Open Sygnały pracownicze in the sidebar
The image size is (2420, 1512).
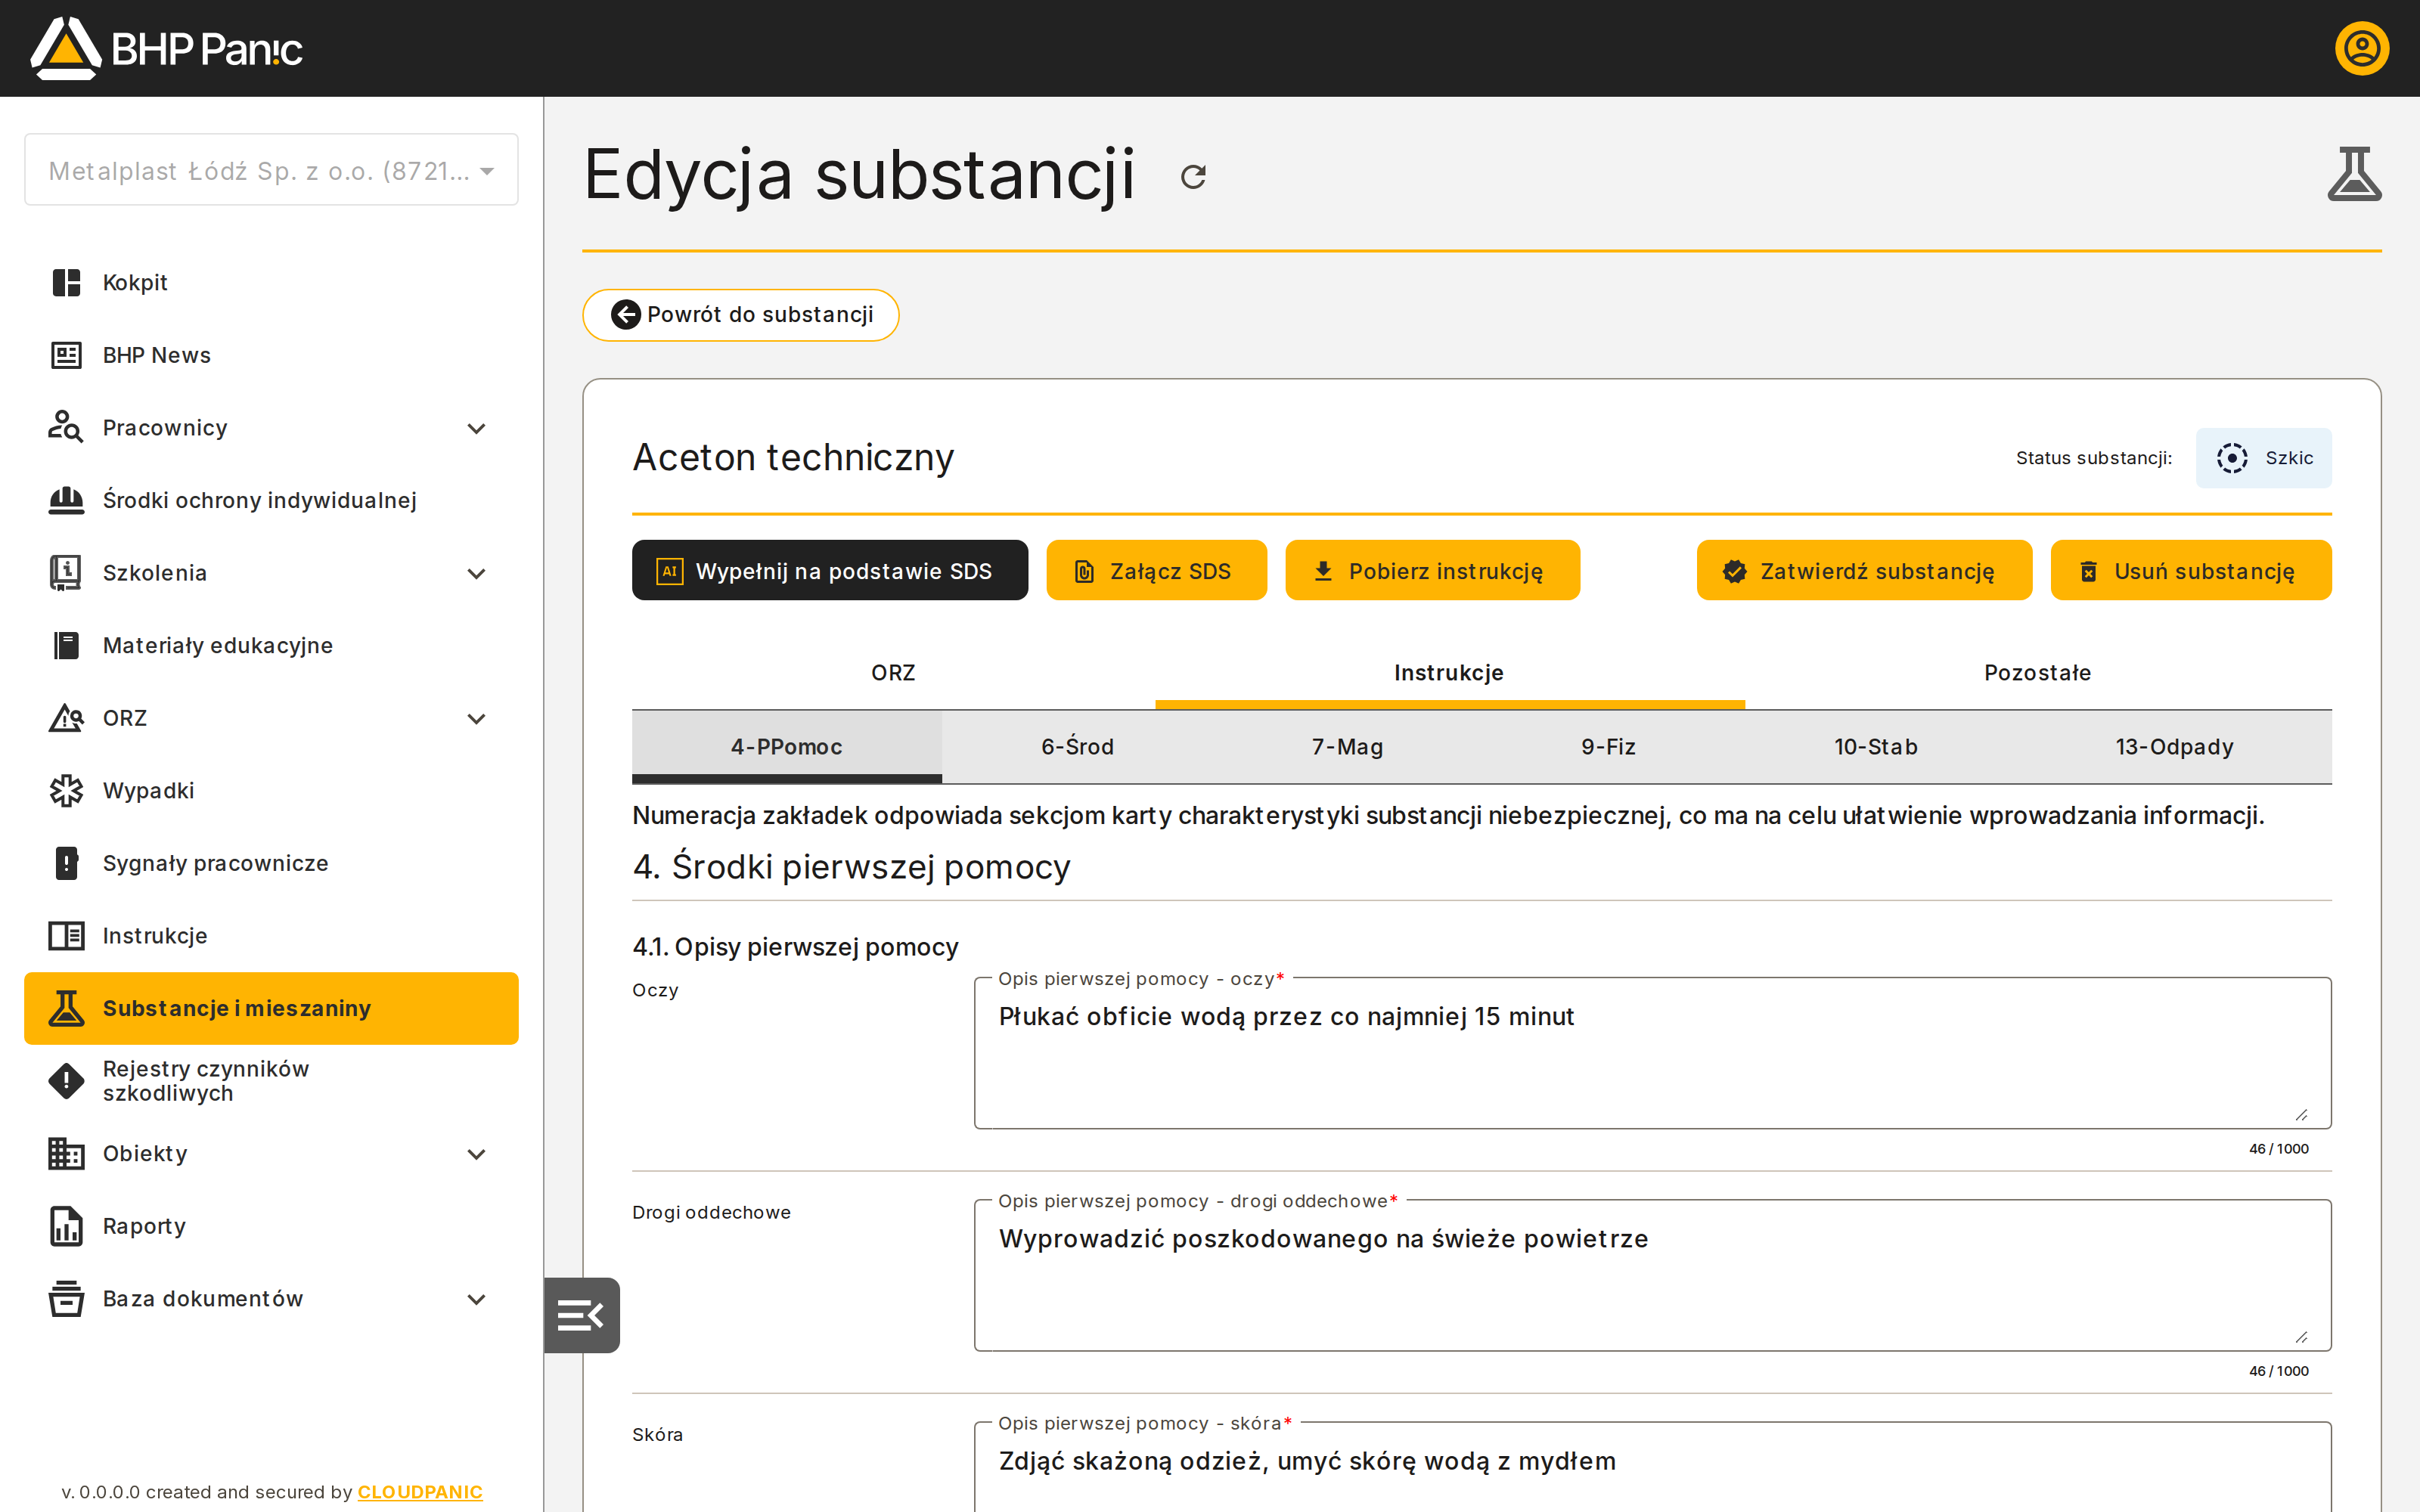pos(271,863)
